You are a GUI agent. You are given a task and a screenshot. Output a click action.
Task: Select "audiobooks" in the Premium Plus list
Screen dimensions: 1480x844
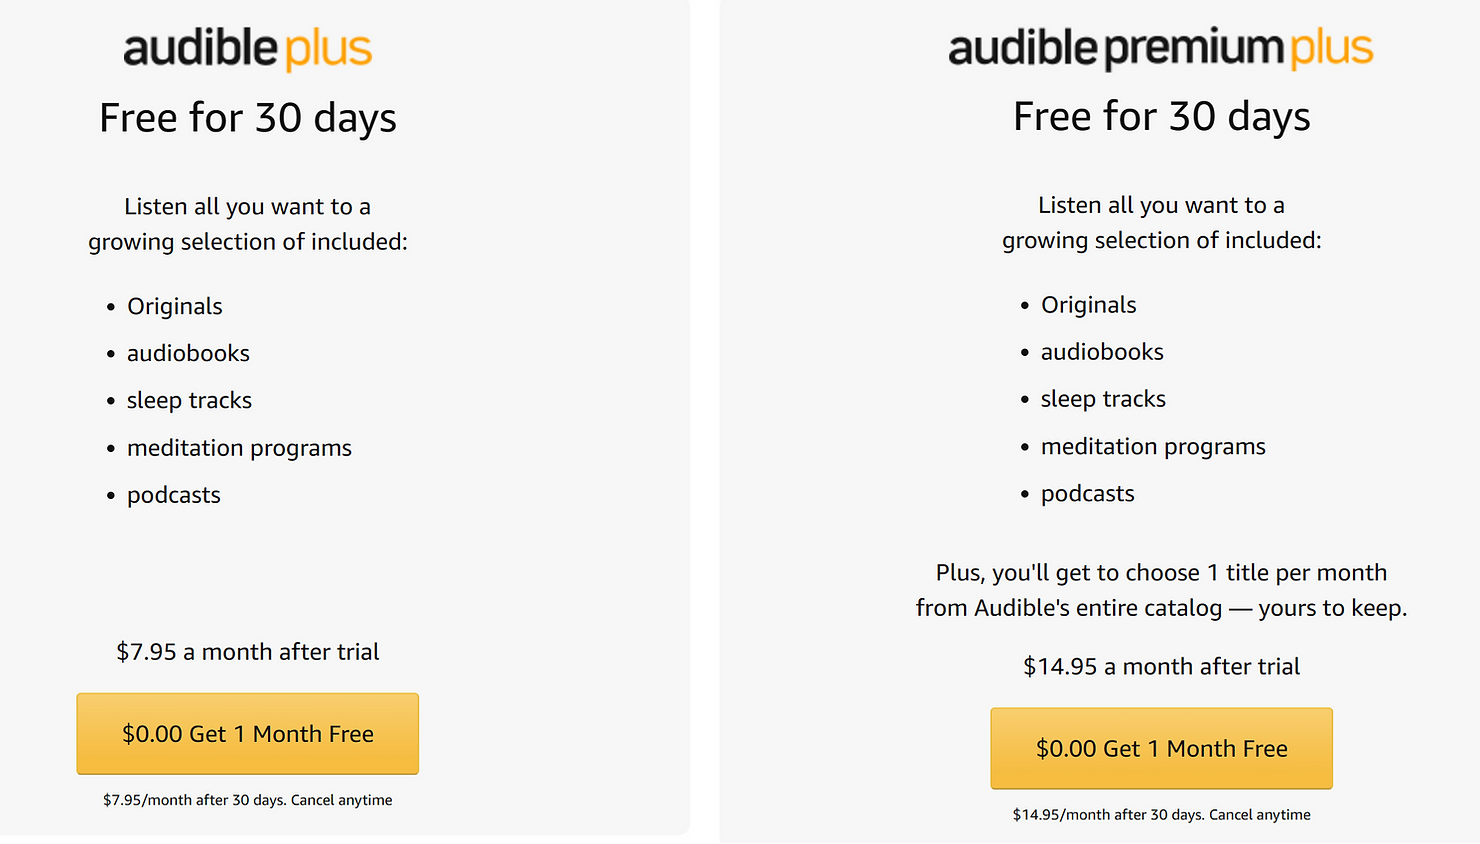pos(1101,352)
